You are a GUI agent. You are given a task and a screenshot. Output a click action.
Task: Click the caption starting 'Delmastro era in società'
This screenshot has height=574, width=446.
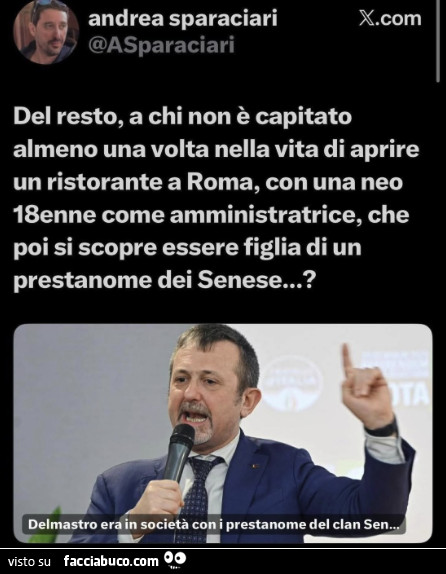(214, 525)
